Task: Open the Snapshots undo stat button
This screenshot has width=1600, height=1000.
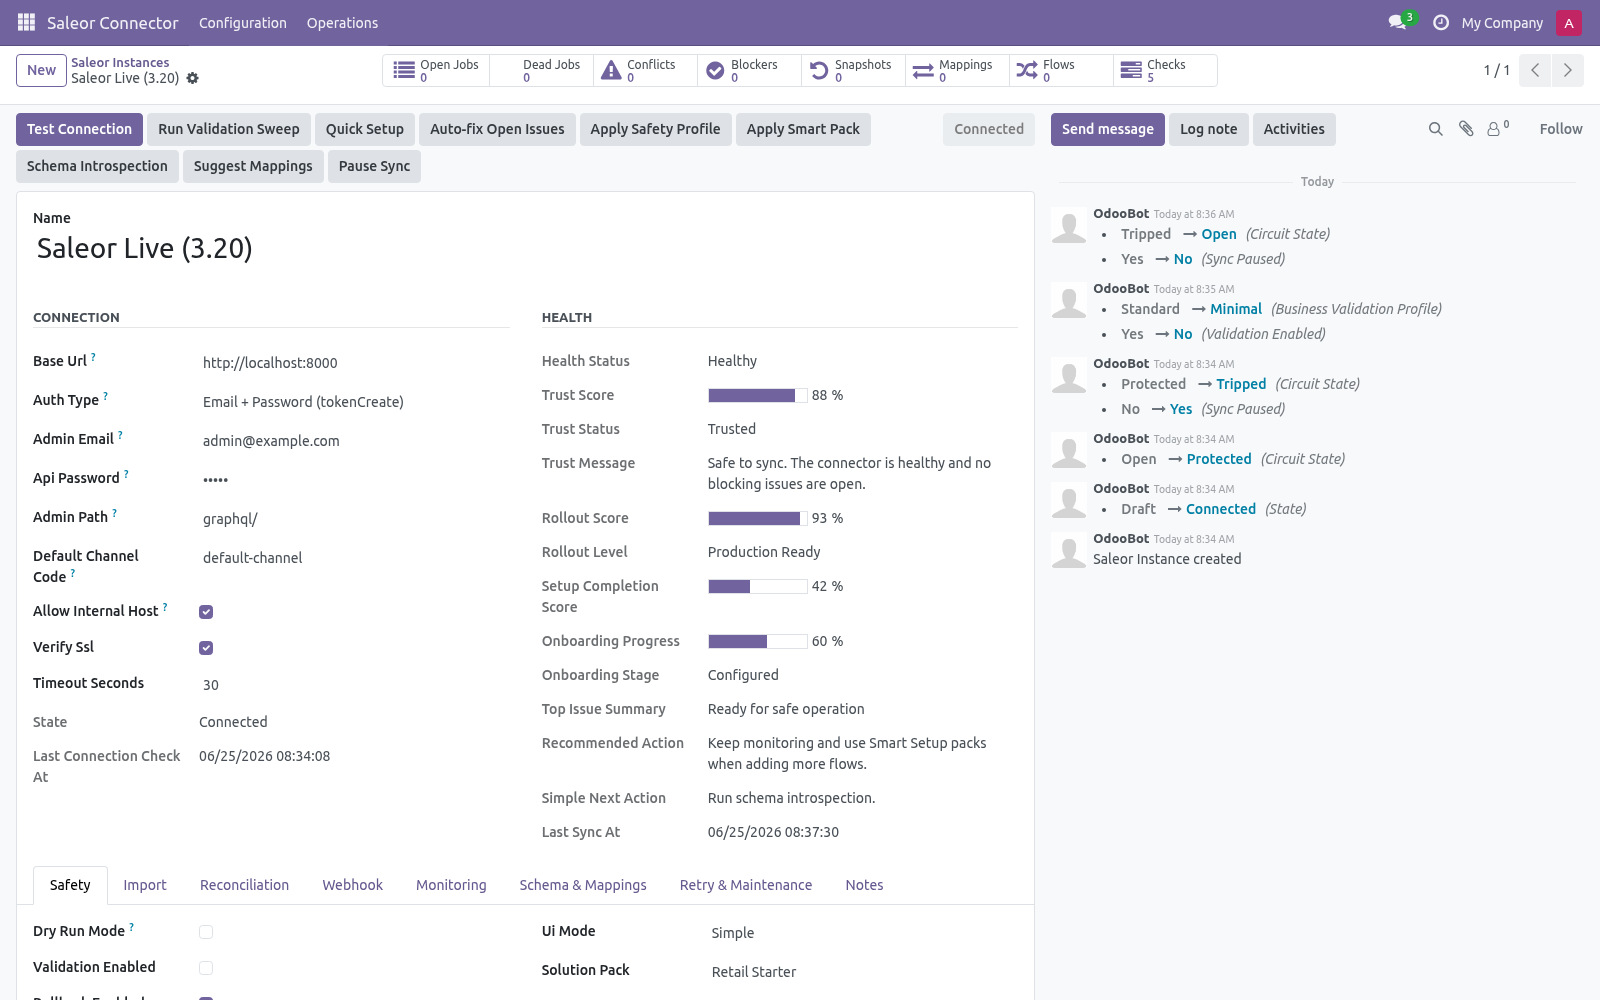Action: tap(854, 70)
